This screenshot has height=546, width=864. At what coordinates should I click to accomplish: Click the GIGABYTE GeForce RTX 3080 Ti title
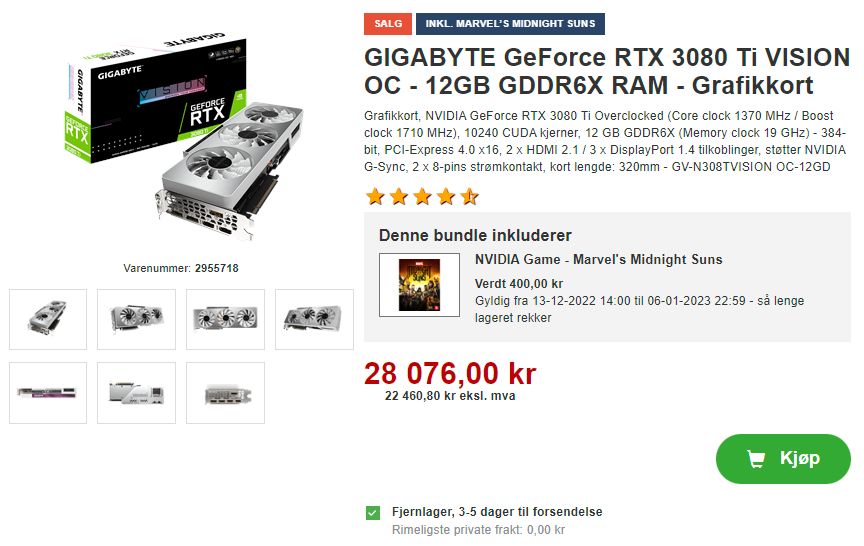tap(607, 72)
